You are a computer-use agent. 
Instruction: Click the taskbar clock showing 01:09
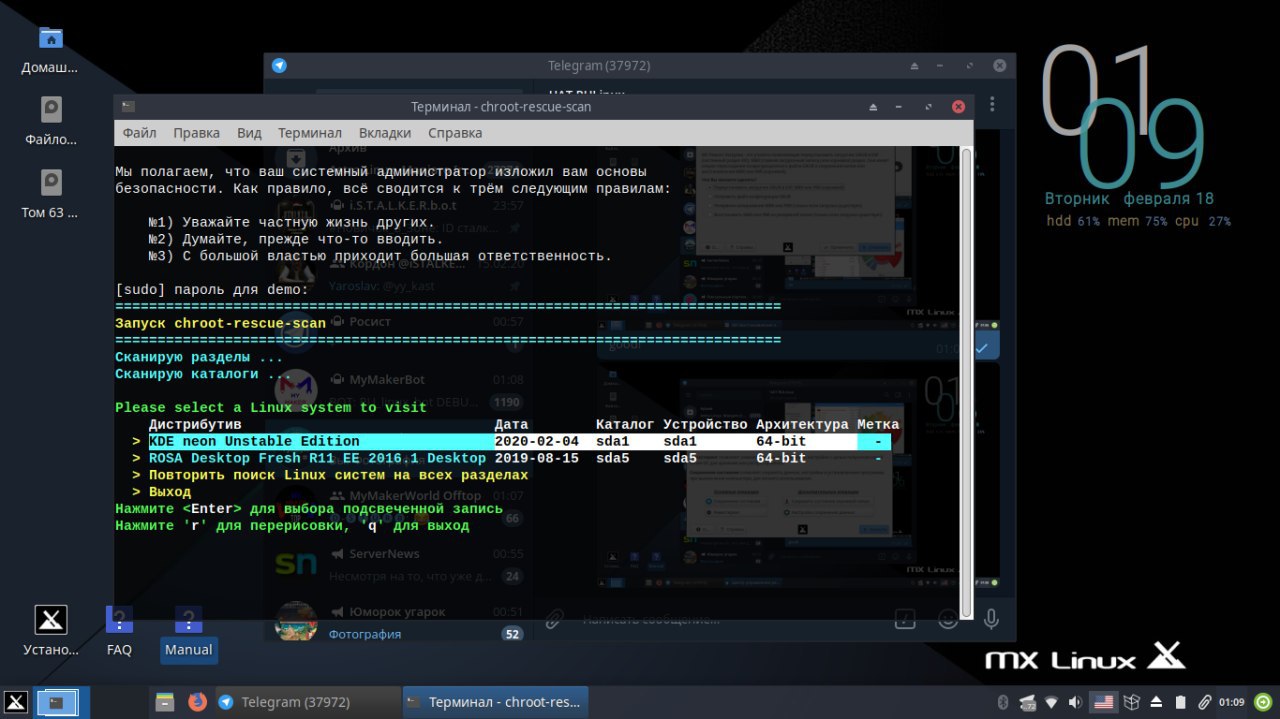click(1232, 702)
